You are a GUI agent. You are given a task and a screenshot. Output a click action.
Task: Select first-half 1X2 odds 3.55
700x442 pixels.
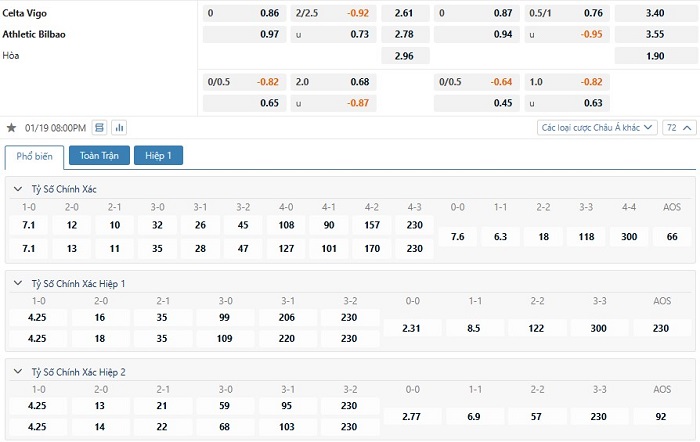655,34
